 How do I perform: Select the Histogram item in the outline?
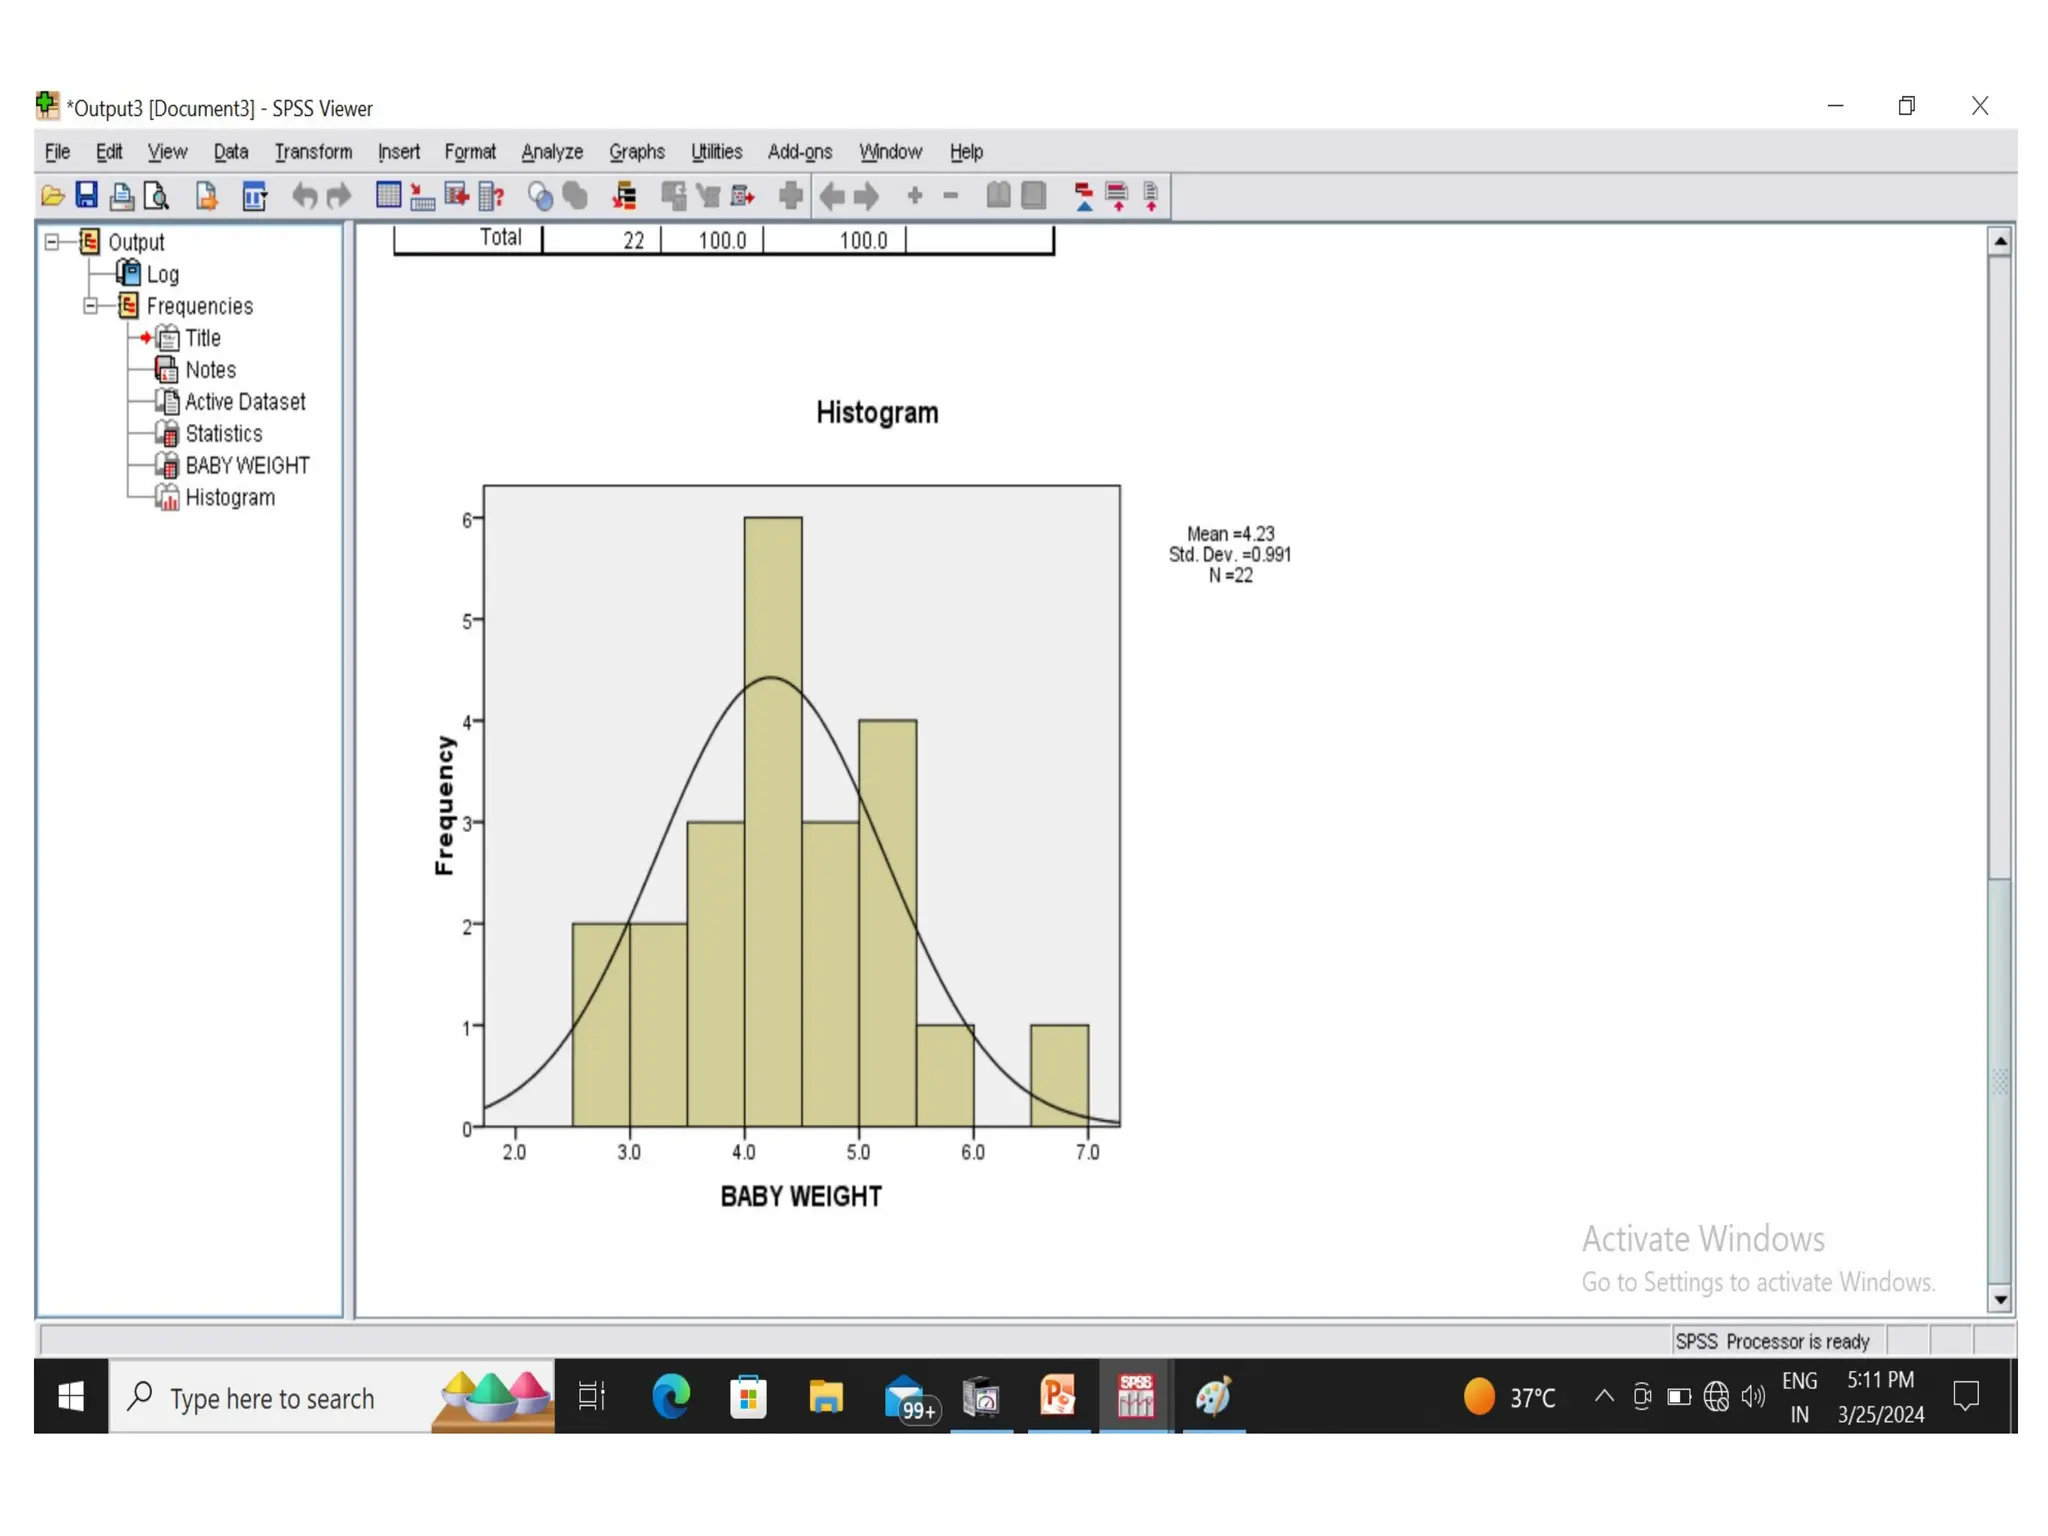pos(229,498)
